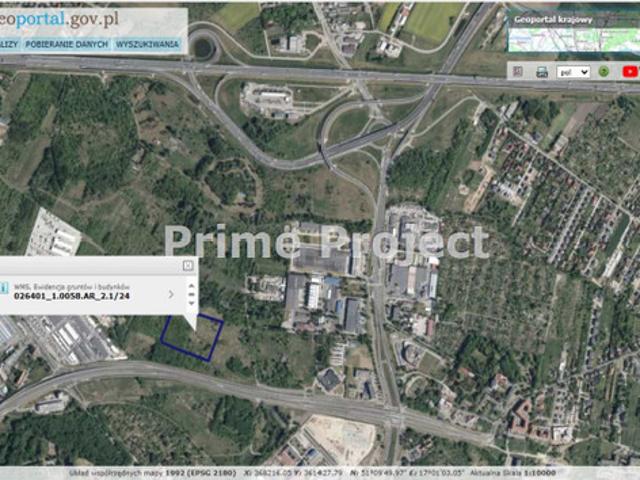640x480 pixels.
Task: Click the geoportal.gov.pl logo
Action: (73, 19)
